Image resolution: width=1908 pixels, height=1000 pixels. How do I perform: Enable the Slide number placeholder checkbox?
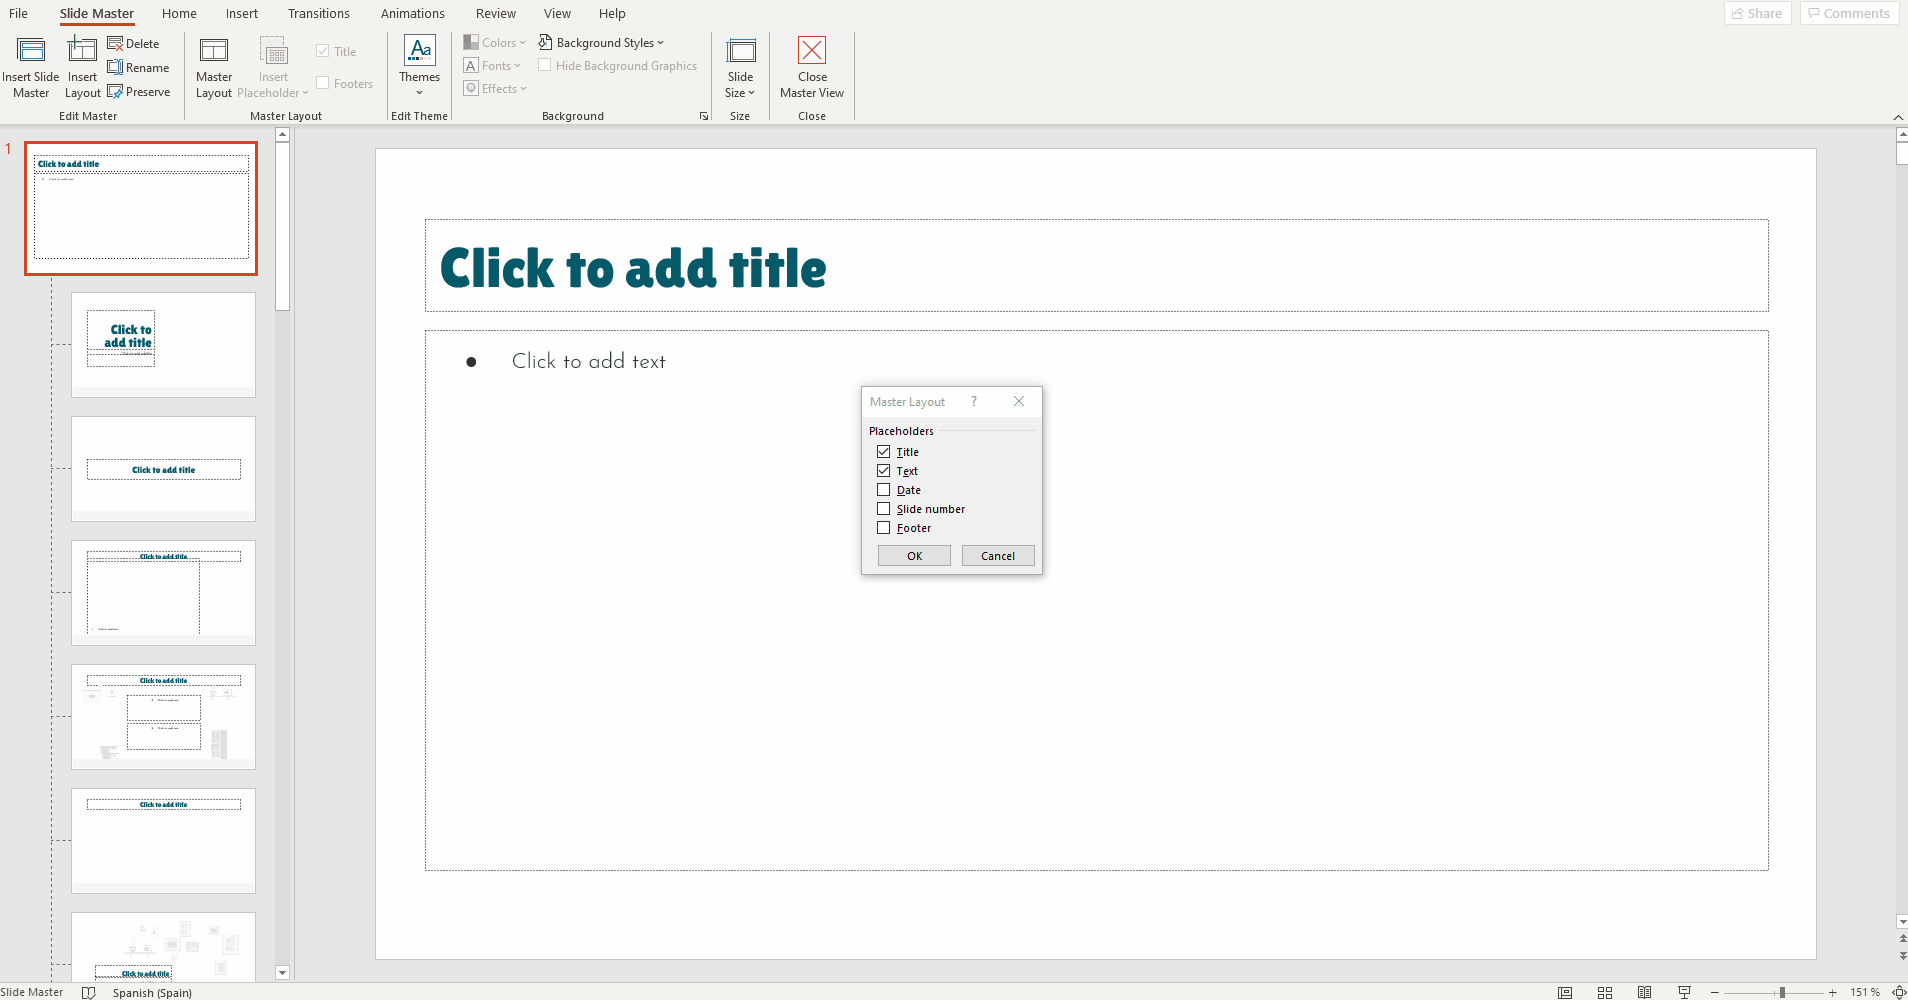click(884, 509)
